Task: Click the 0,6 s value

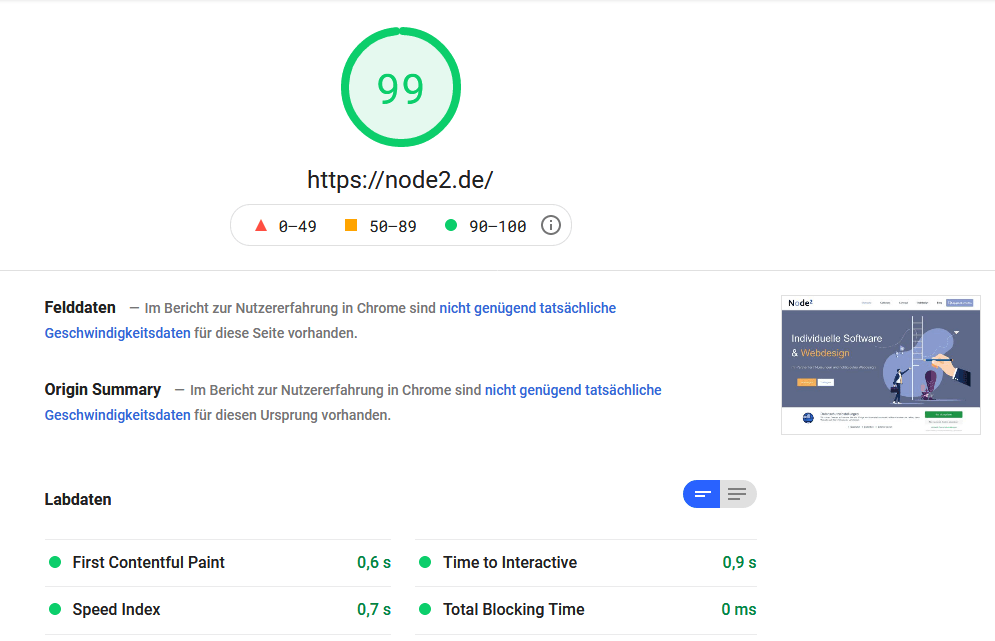Action: (374, 563)
